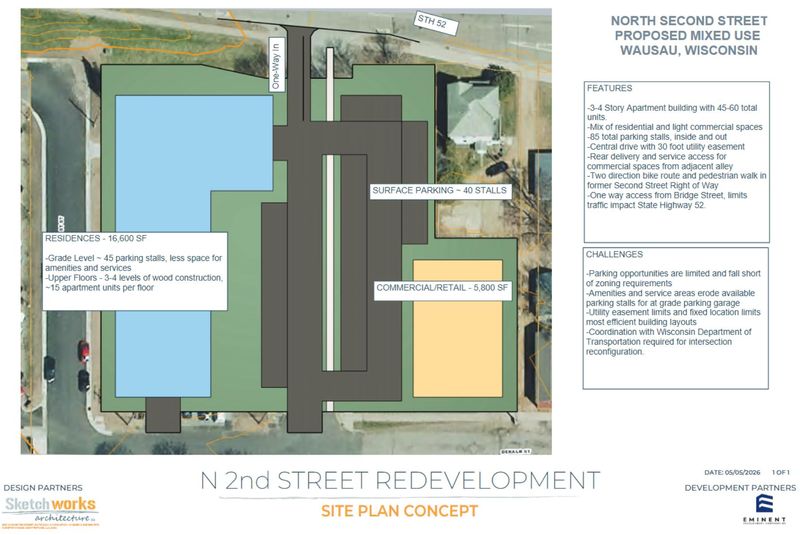Click the 3-4 Story Apartment building line
The height and width of the screenshot is (535, 800).
click(672, 113)
